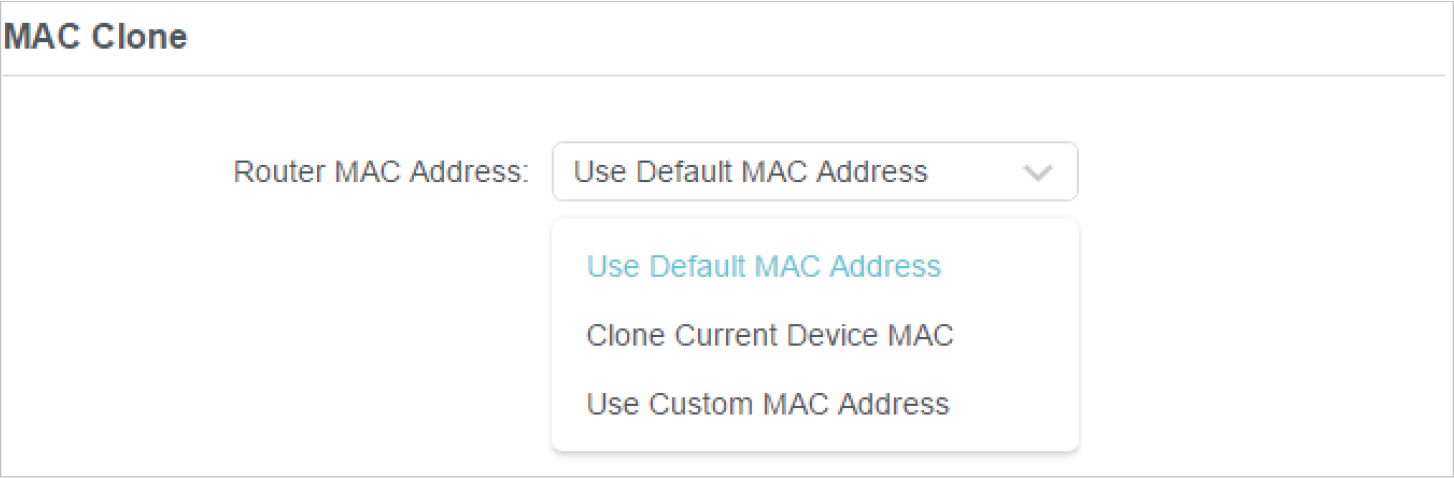Close the dropdown using its down arrow

[x=1038, y=173]
